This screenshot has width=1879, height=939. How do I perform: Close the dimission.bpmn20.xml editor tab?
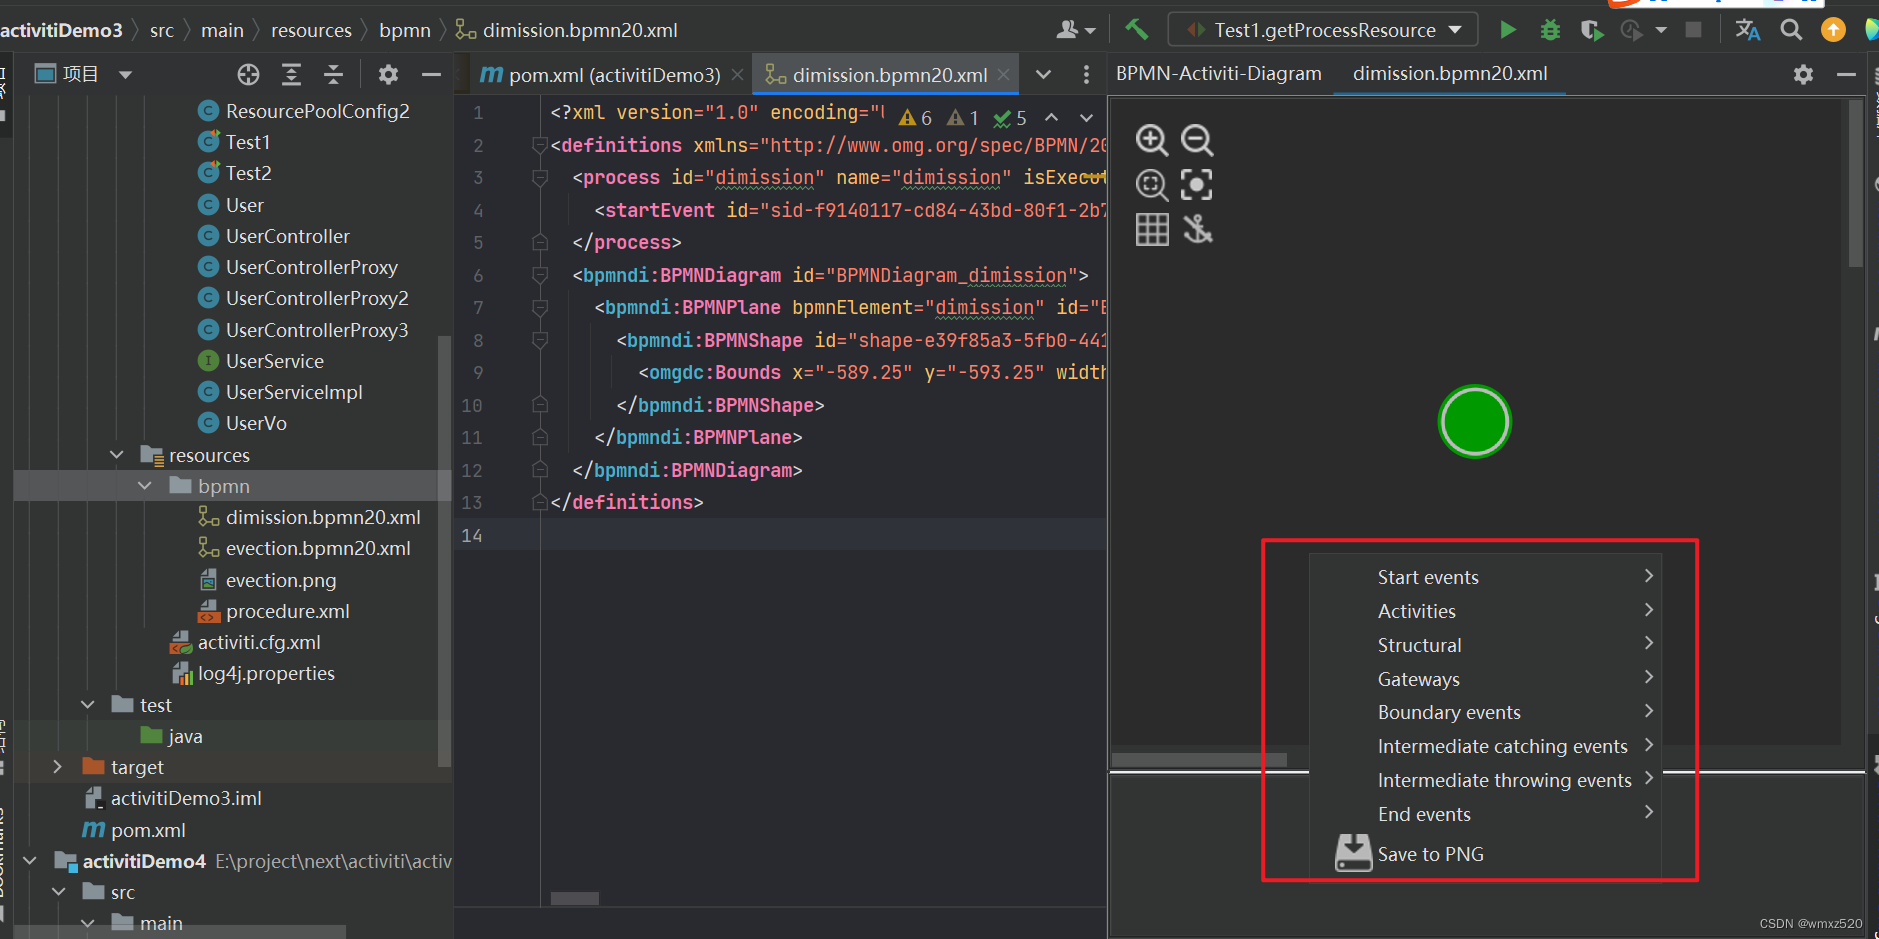tap(1004, 75)
